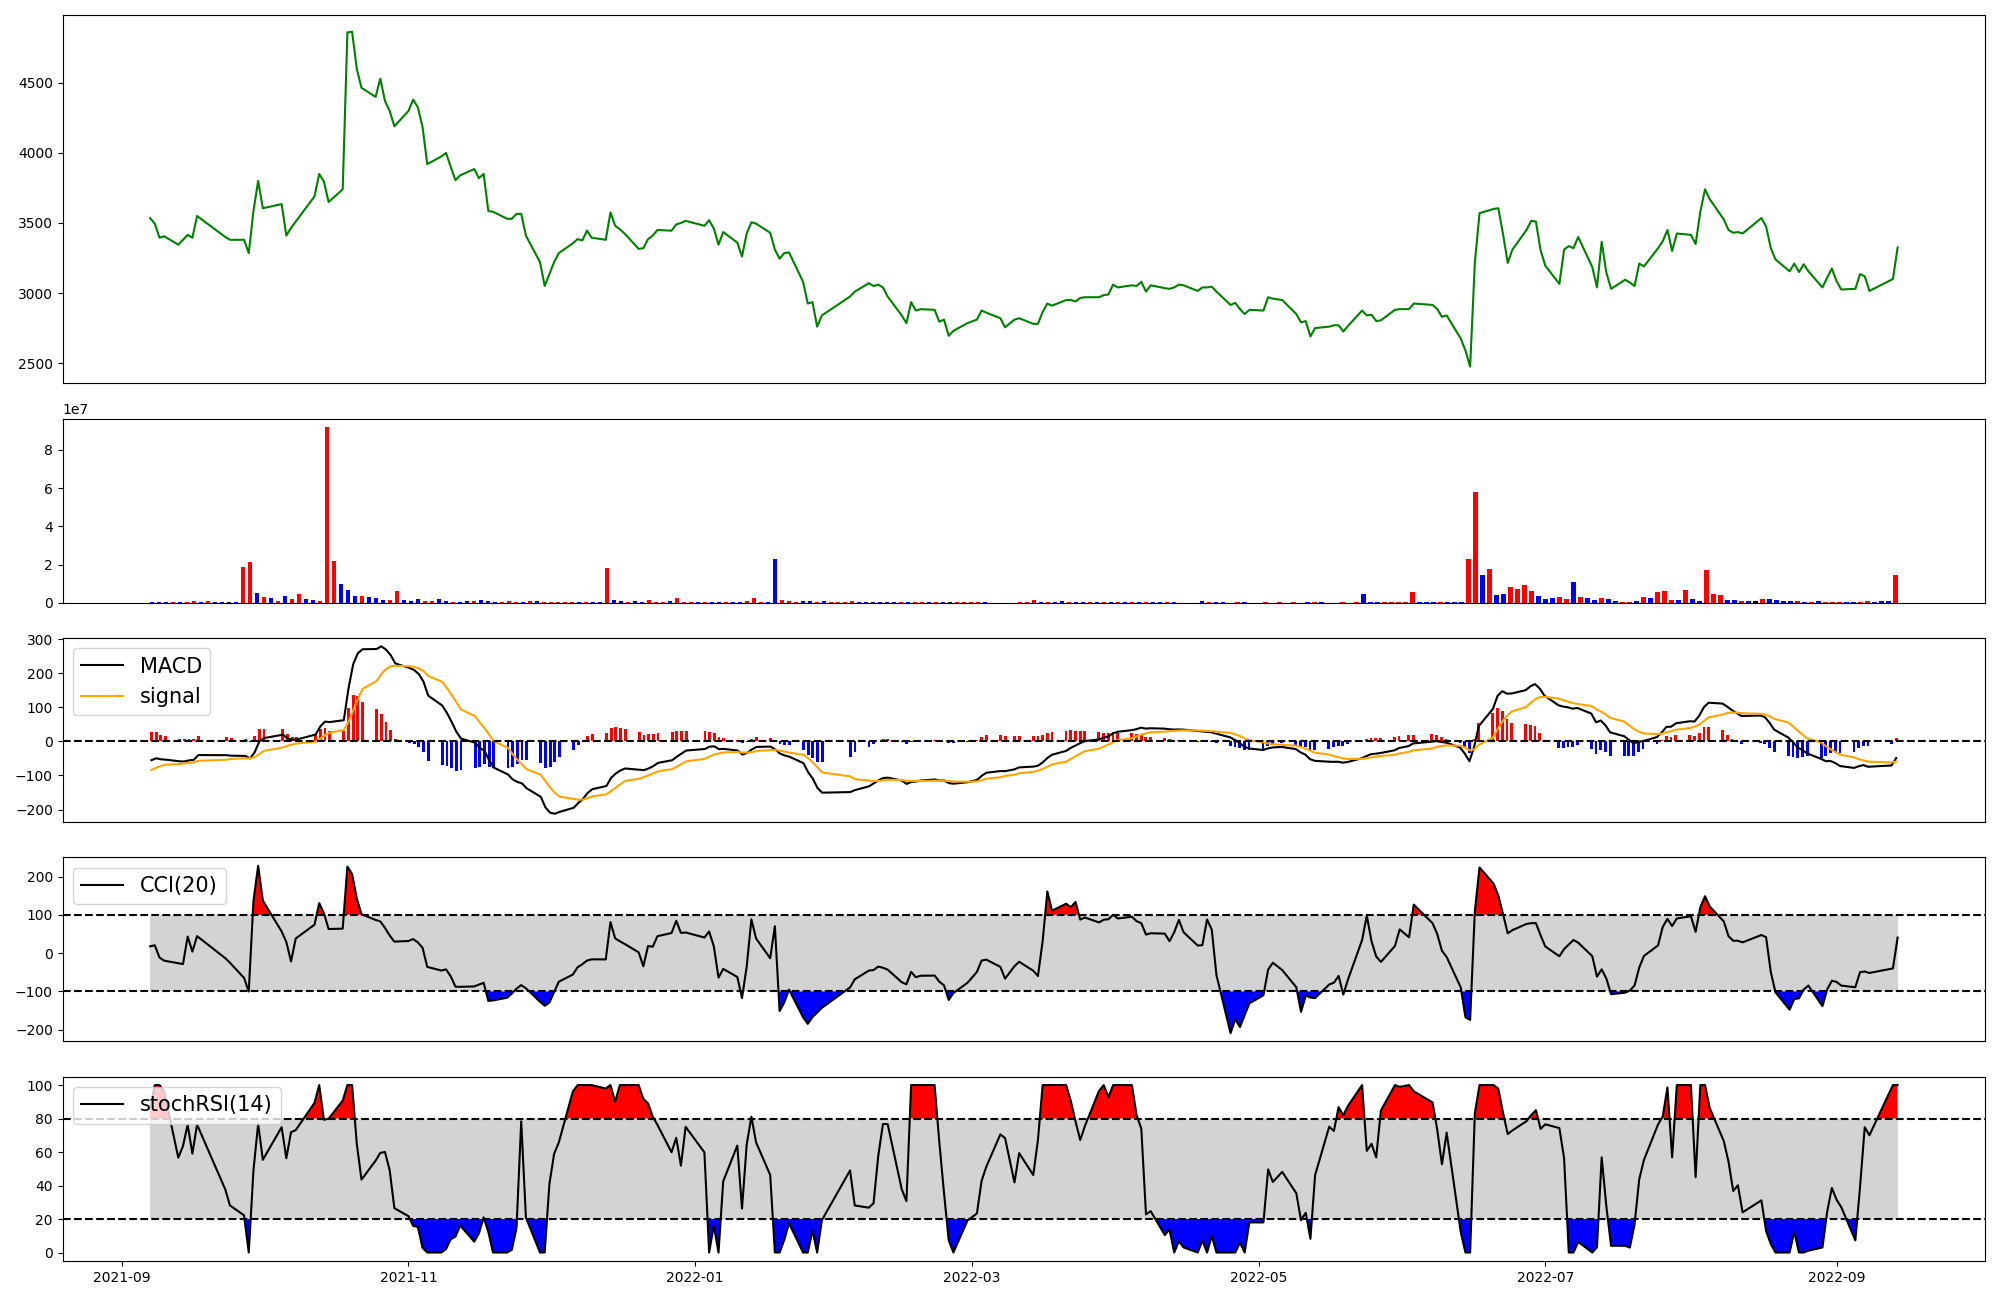Viewport: 2000px width, 1300px height.
Task: Click the signal legend text
Action: (x=170, y=696)
